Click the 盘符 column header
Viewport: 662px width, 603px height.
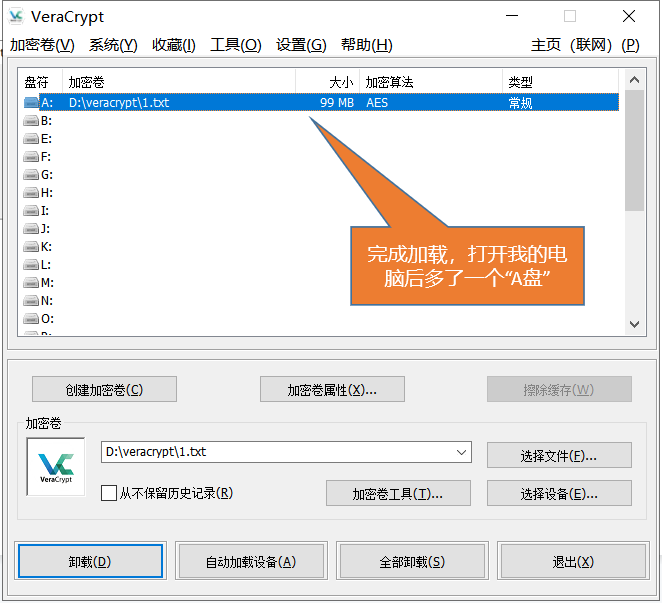click(41, 81)
